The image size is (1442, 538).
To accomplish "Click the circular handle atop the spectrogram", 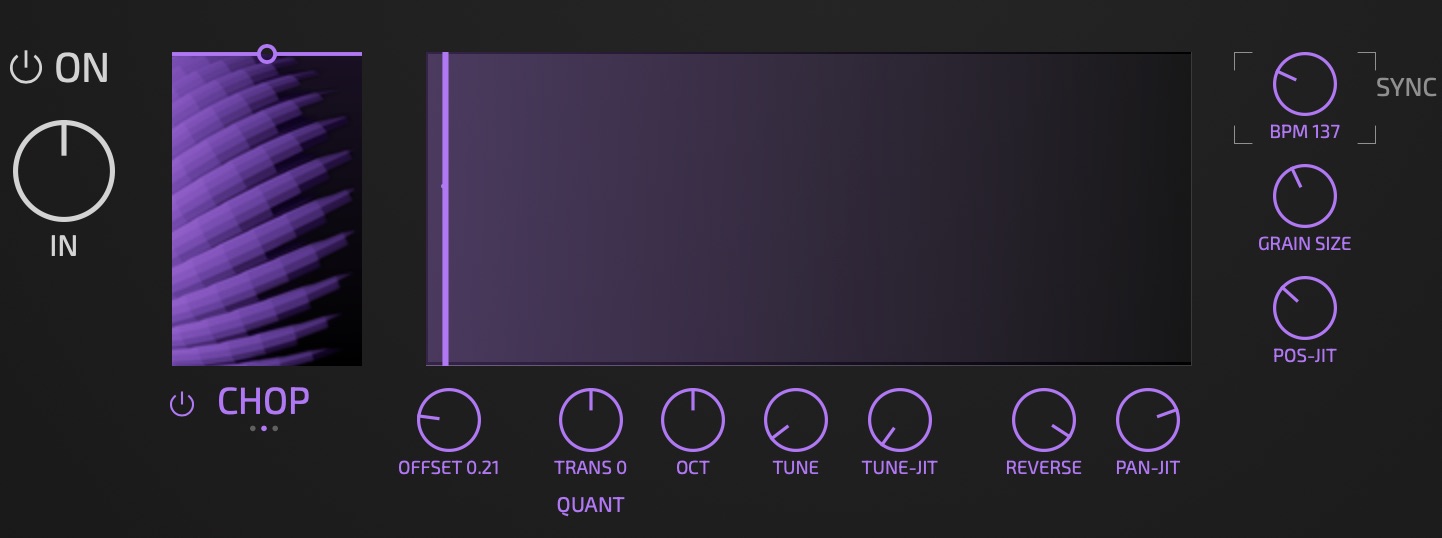I will tap(267, 54).
